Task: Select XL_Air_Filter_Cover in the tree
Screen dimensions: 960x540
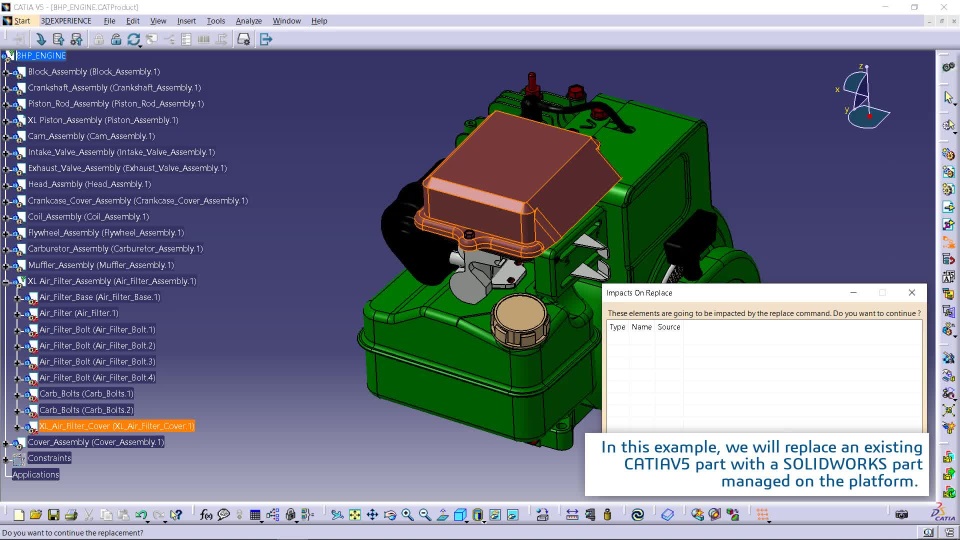Action: (x=116, y=426)
